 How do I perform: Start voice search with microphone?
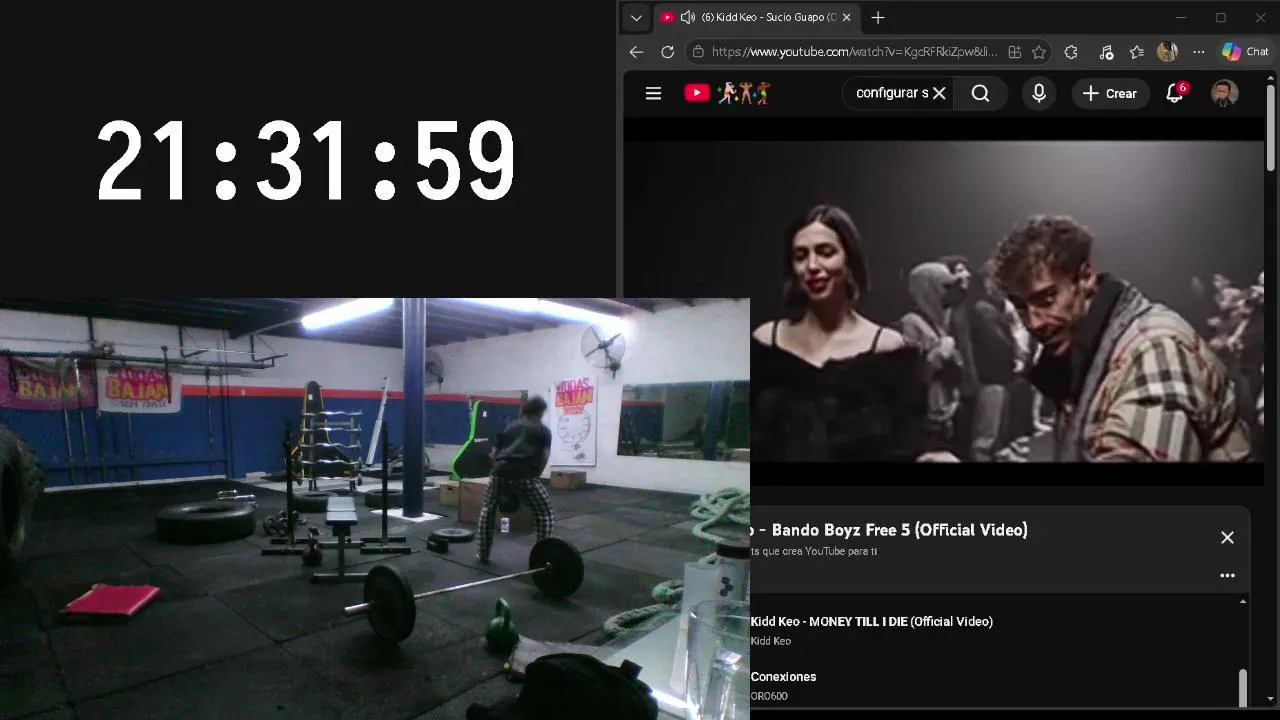tap(1039, 93)
